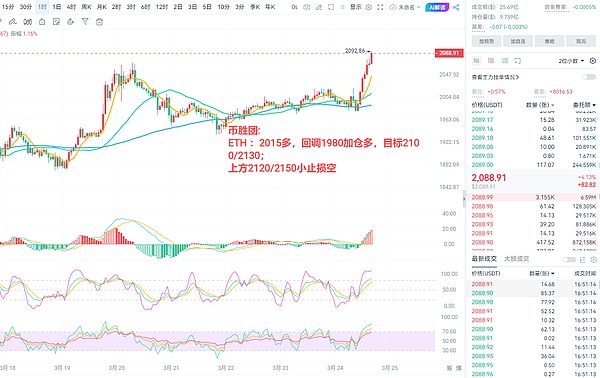Open the 显示 display options

pos(356,7)
